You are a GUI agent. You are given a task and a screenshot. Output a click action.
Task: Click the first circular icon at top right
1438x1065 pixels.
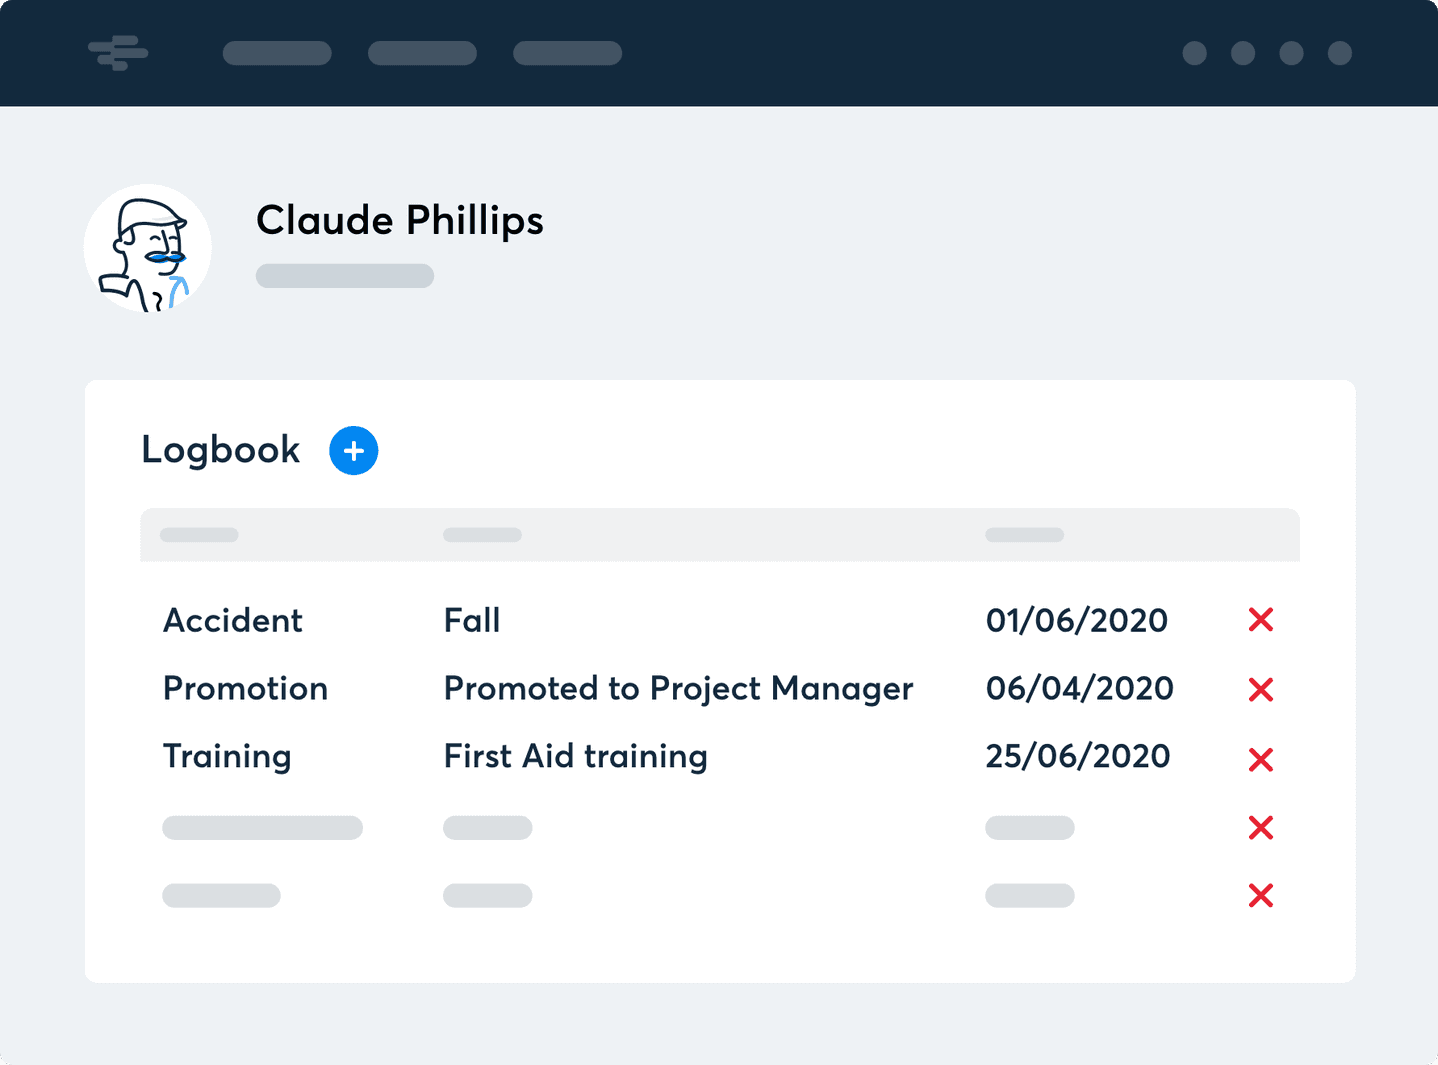coord(1194,54)
